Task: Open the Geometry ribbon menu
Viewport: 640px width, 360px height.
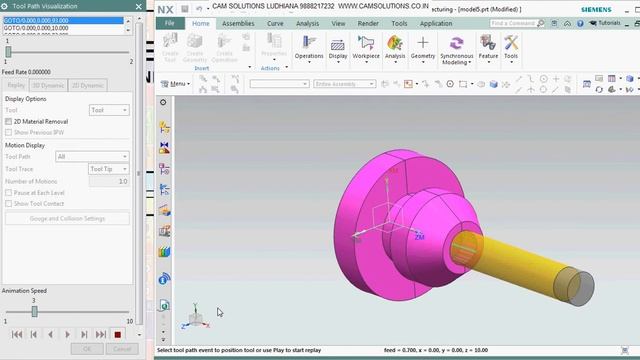Action: click(423, 49)
